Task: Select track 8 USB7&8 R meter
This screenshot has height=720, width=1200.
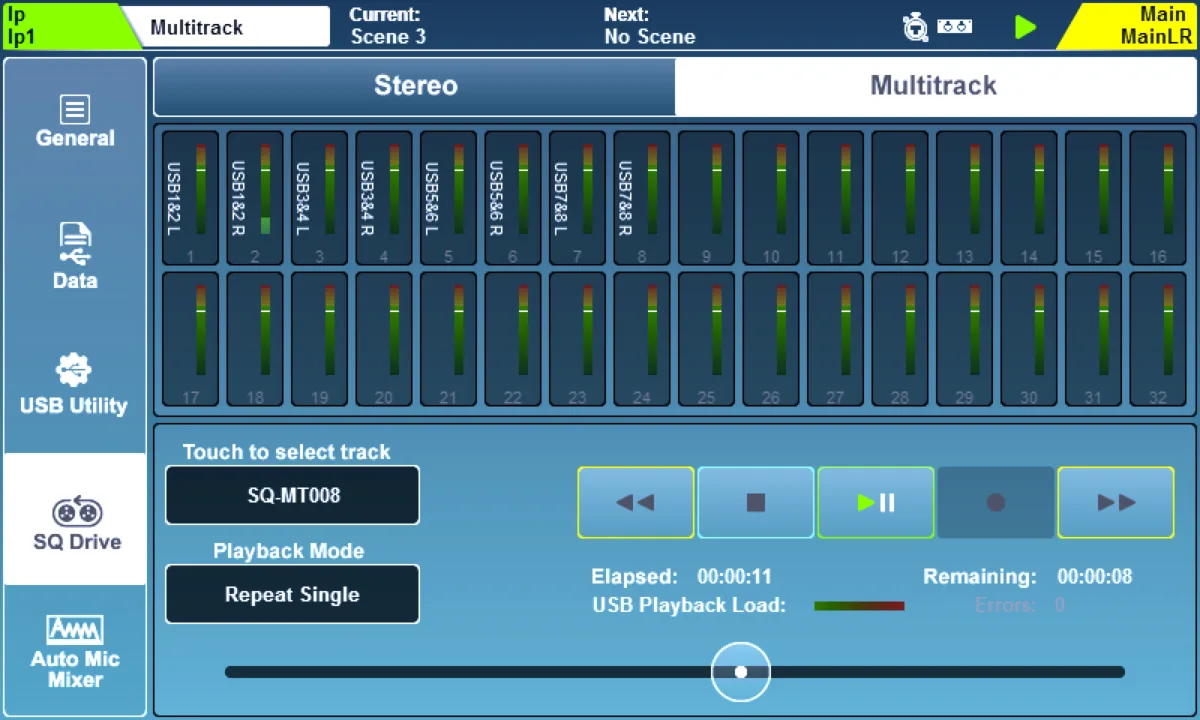Action: click(x=642, y=198)
